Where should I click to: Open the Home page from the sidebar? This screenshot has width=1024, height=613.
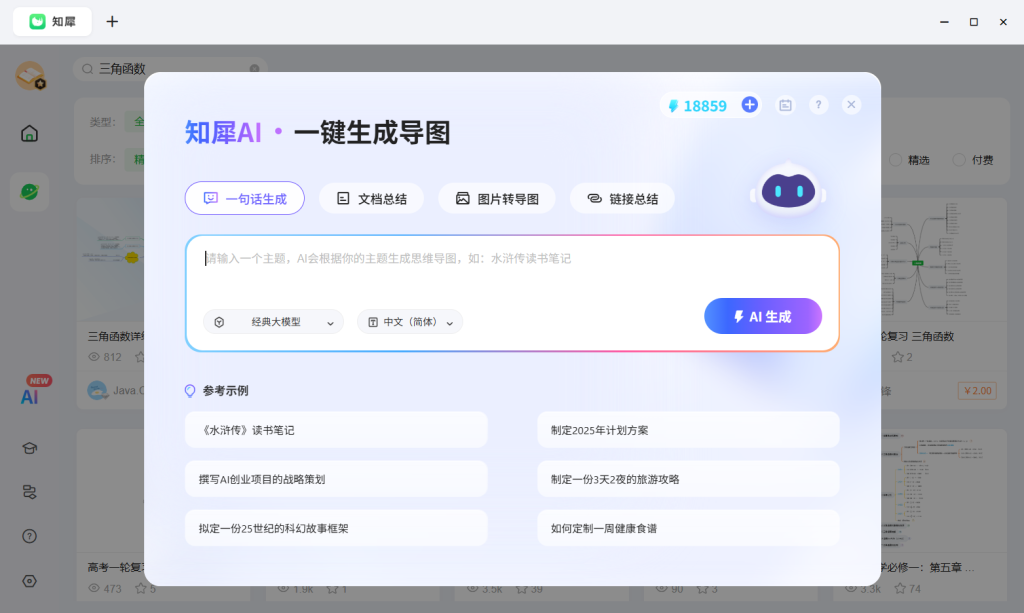(x=29, y=134)
